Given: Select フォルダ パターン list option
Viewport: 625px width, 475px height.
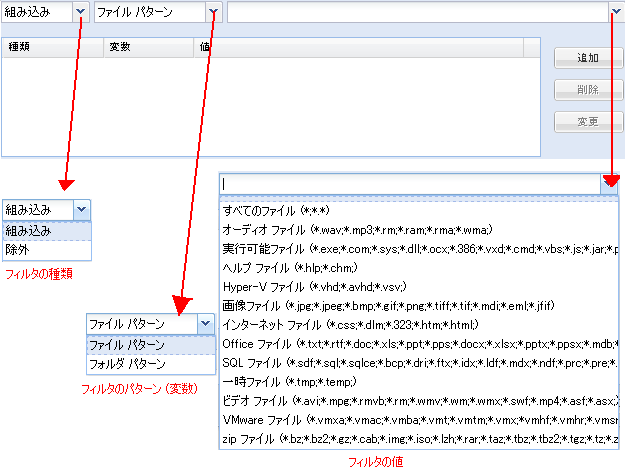Looking at the screenshot, I should 151,364.
